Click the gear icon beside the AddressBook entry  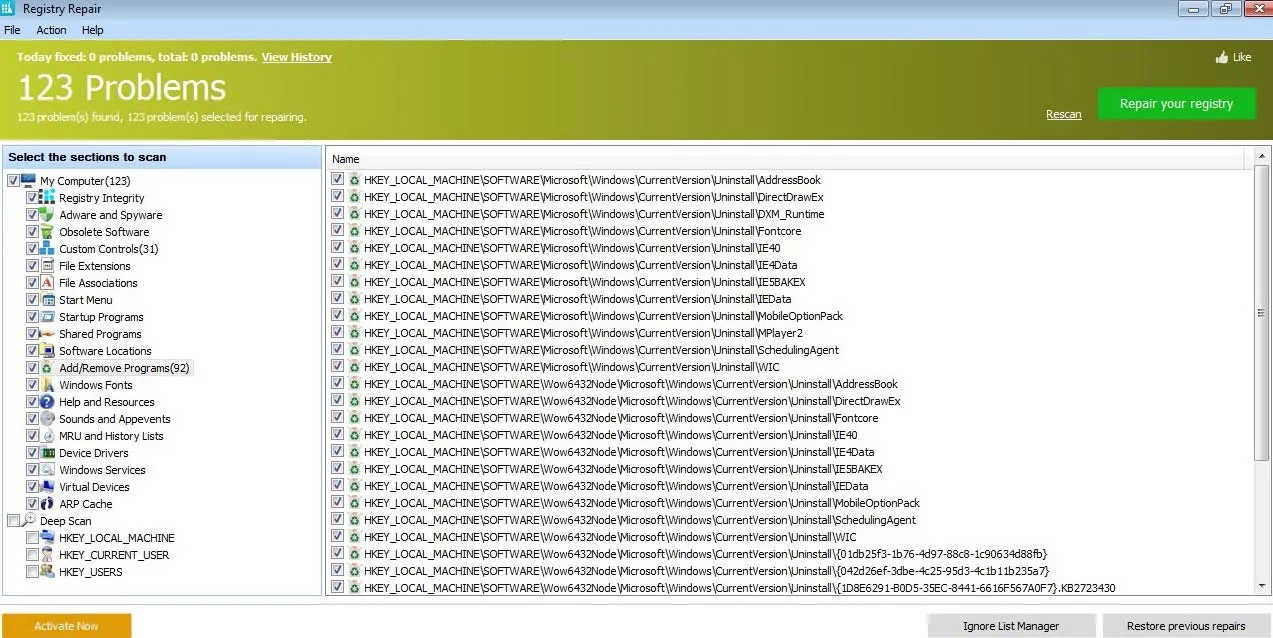click(x=354, y=180)
